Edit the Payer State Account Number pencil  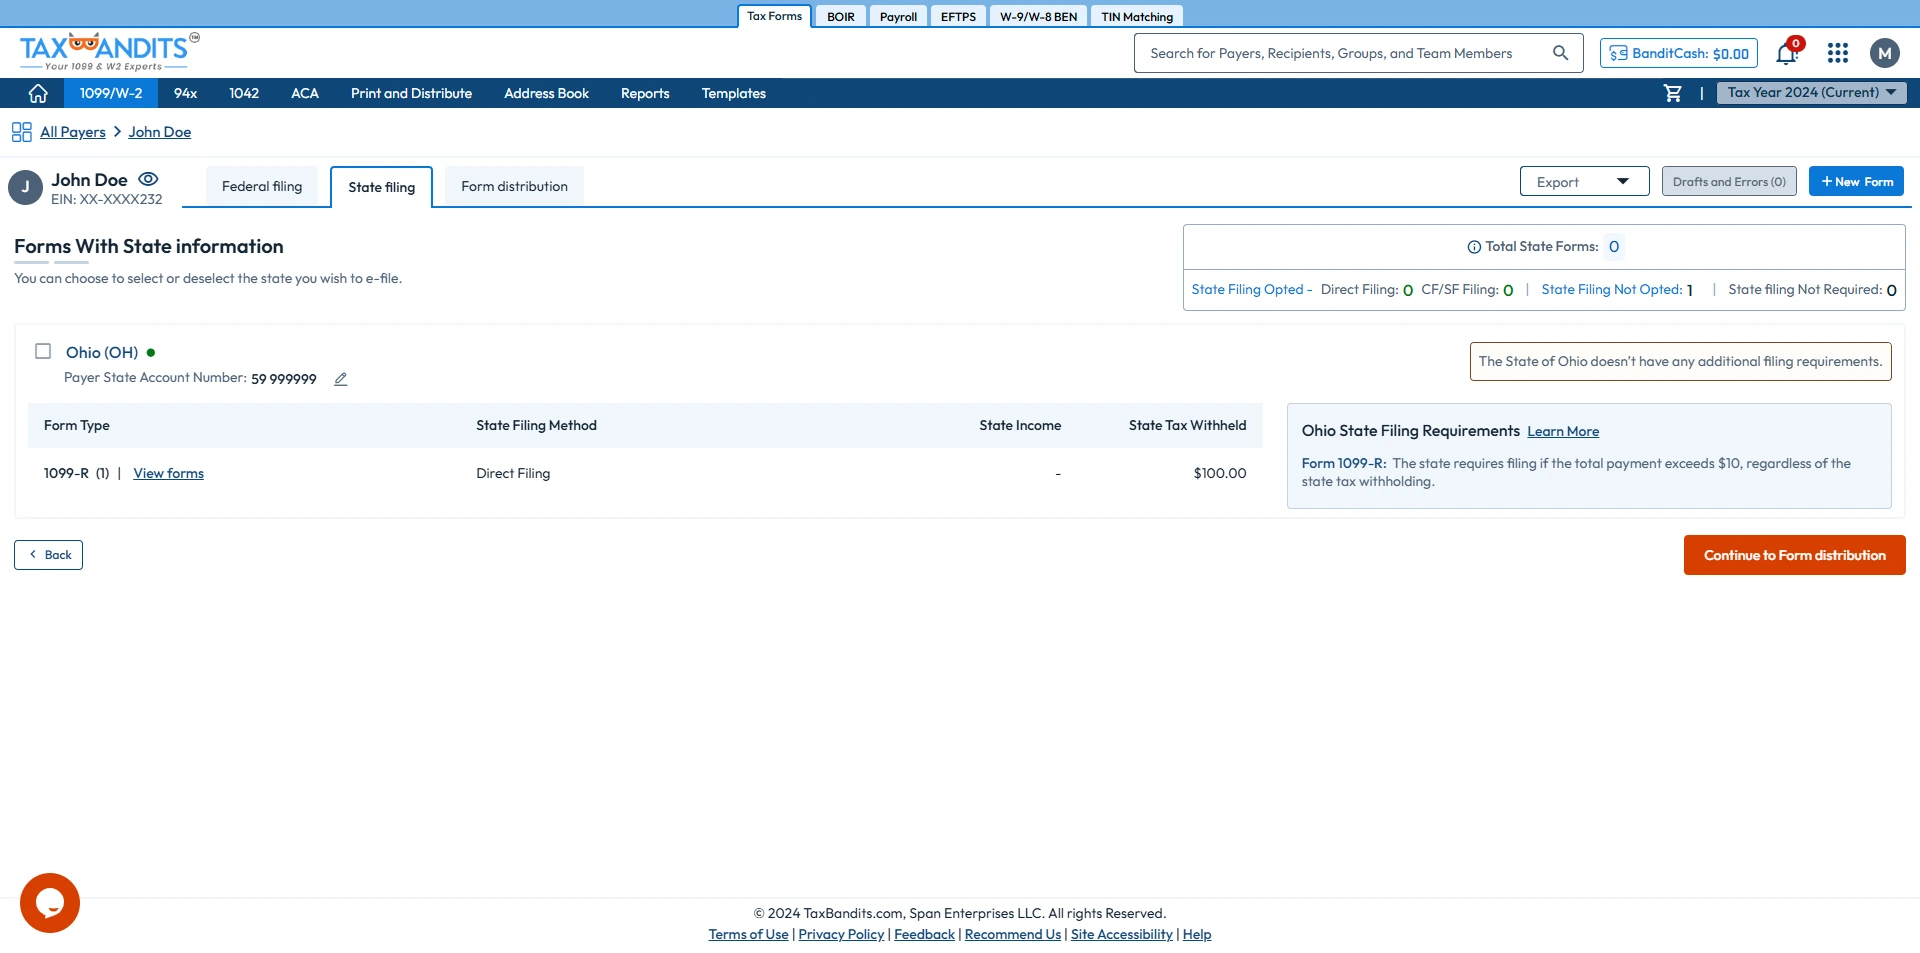point(340,379)
